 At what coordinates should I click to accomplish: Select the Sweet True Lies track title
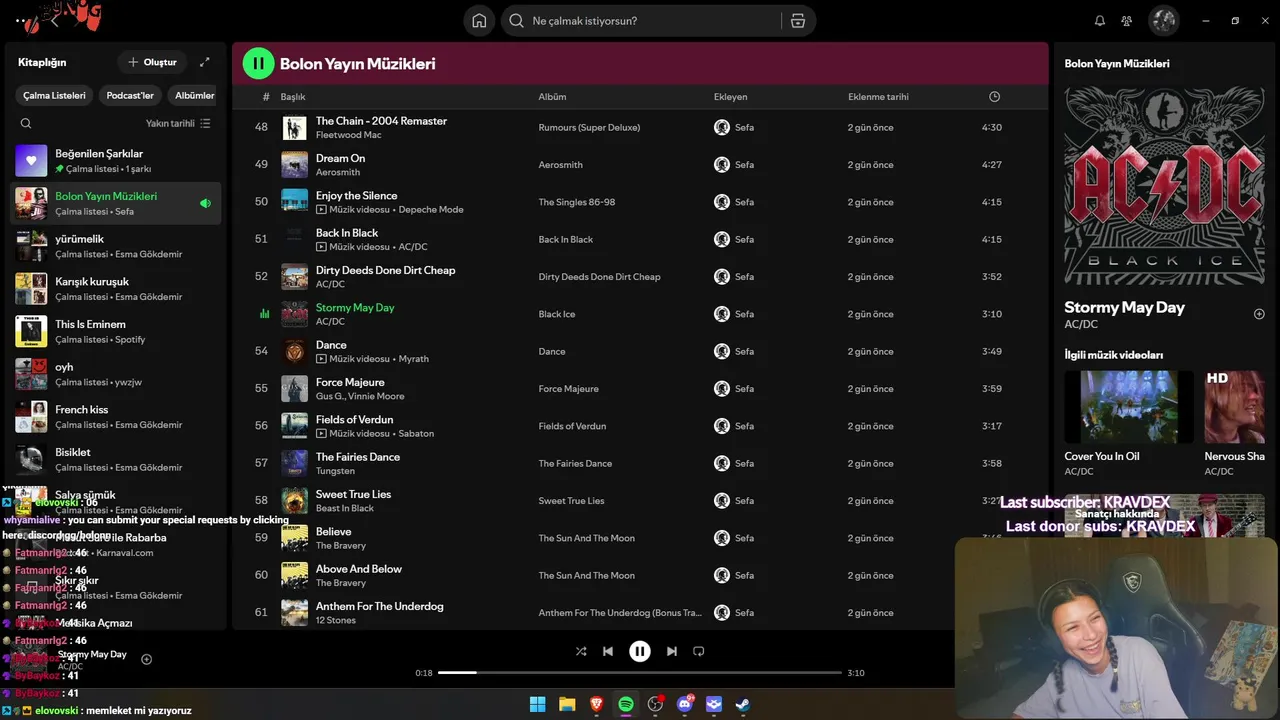tap(353, 494)
